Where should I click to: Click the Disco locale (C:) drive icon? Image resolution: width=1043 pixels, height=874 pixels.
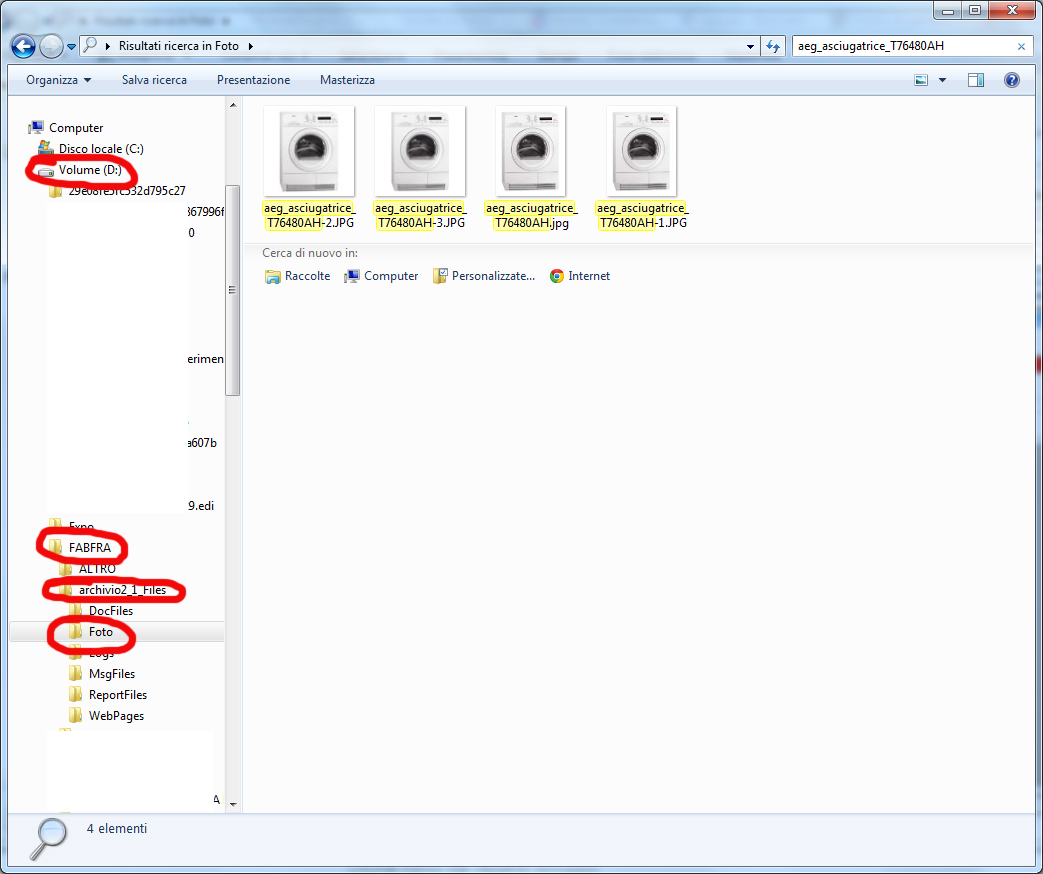click(45, 148)
